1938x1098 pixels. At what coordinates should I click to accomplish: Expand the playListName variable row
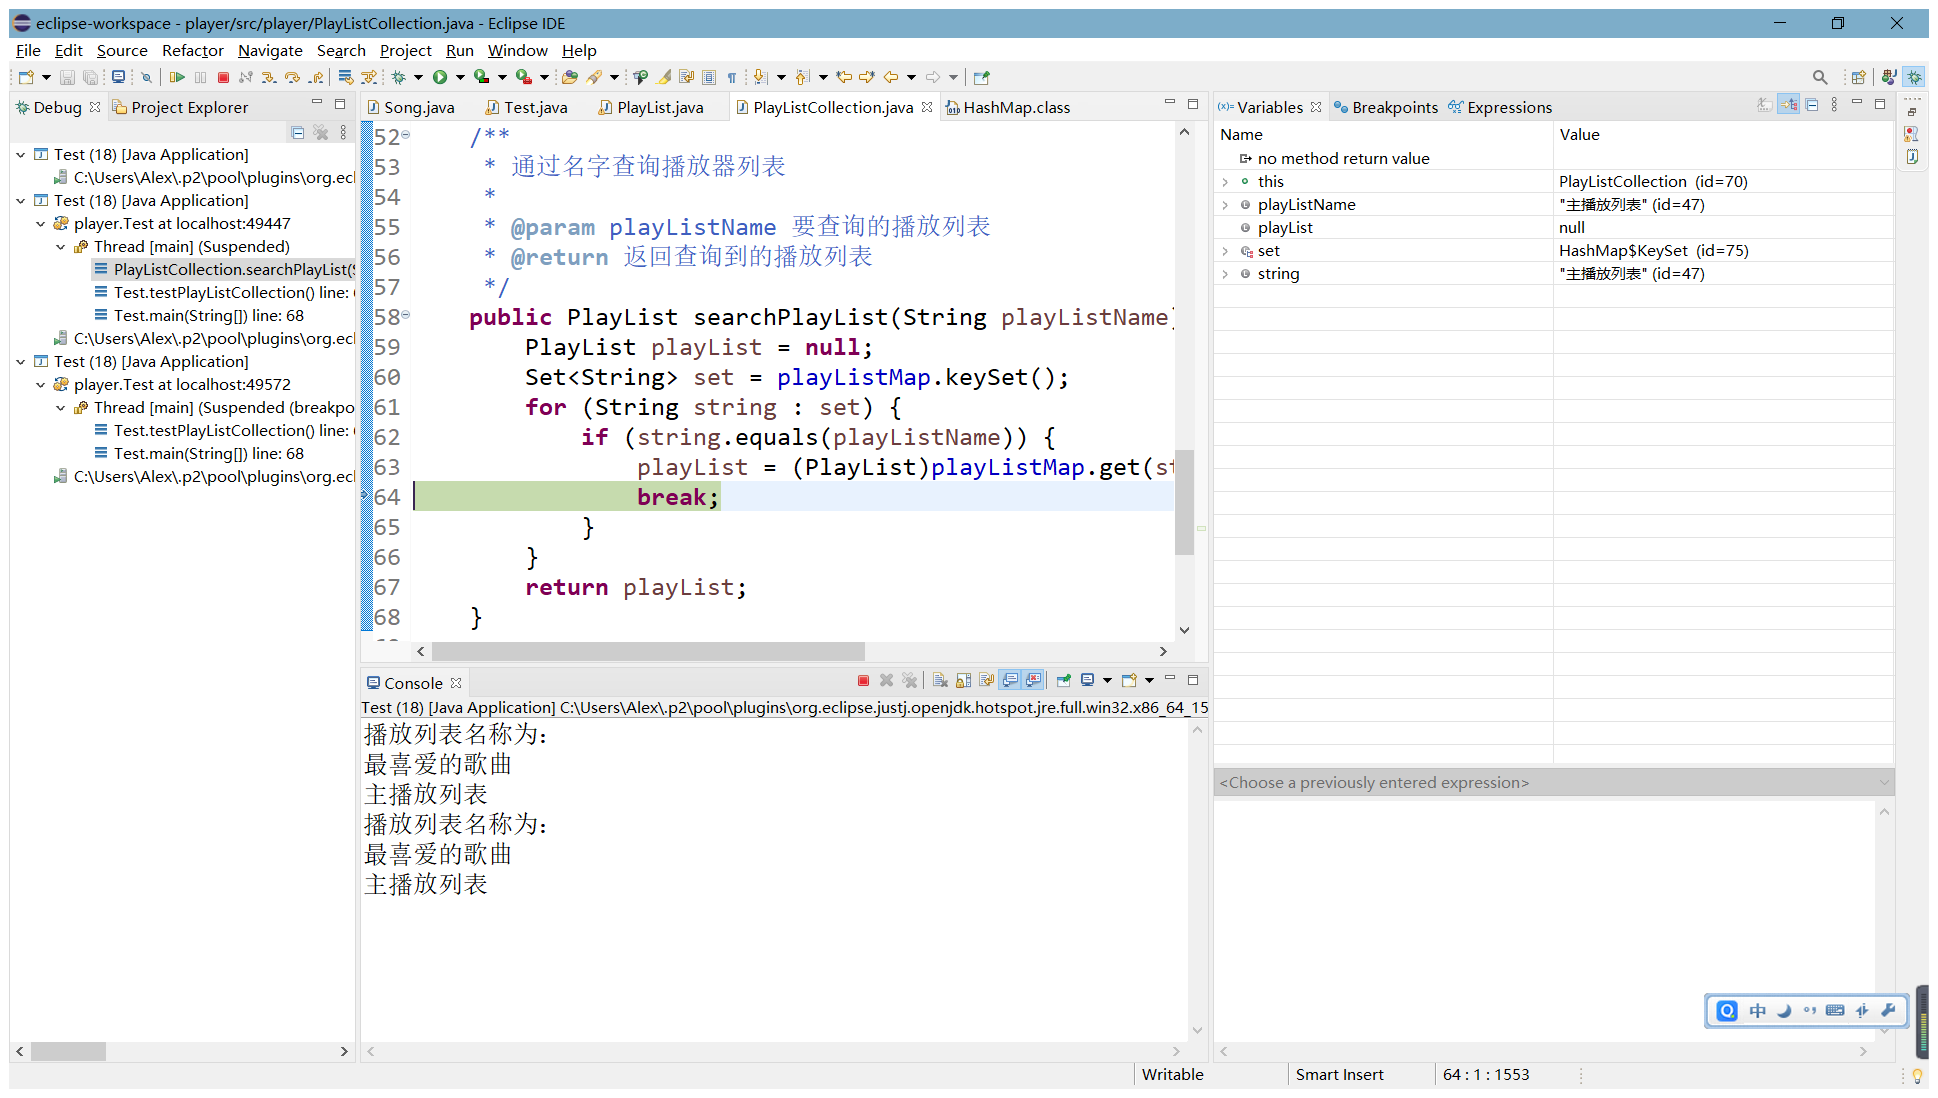coord(1225,205)
